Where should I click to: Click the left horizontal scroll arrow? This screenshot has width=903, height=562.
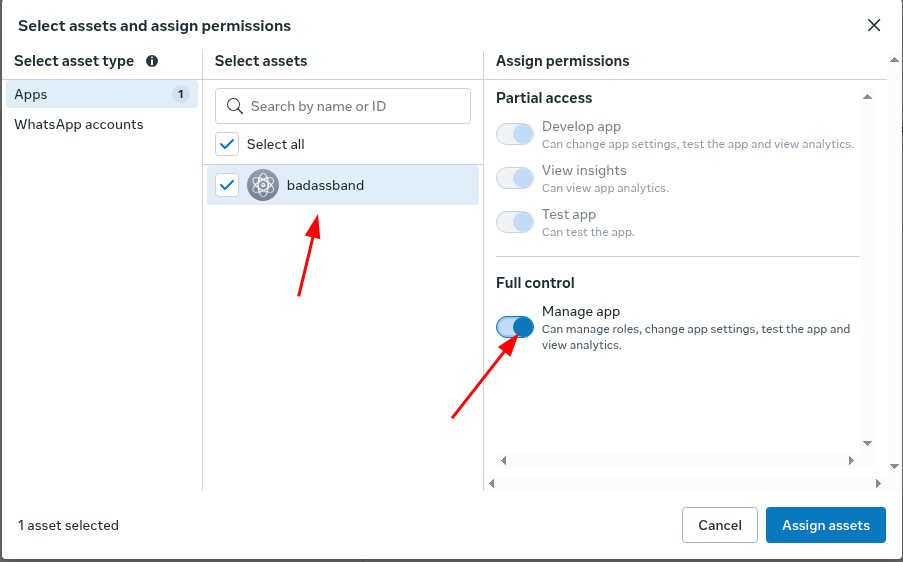click(503, 461)
